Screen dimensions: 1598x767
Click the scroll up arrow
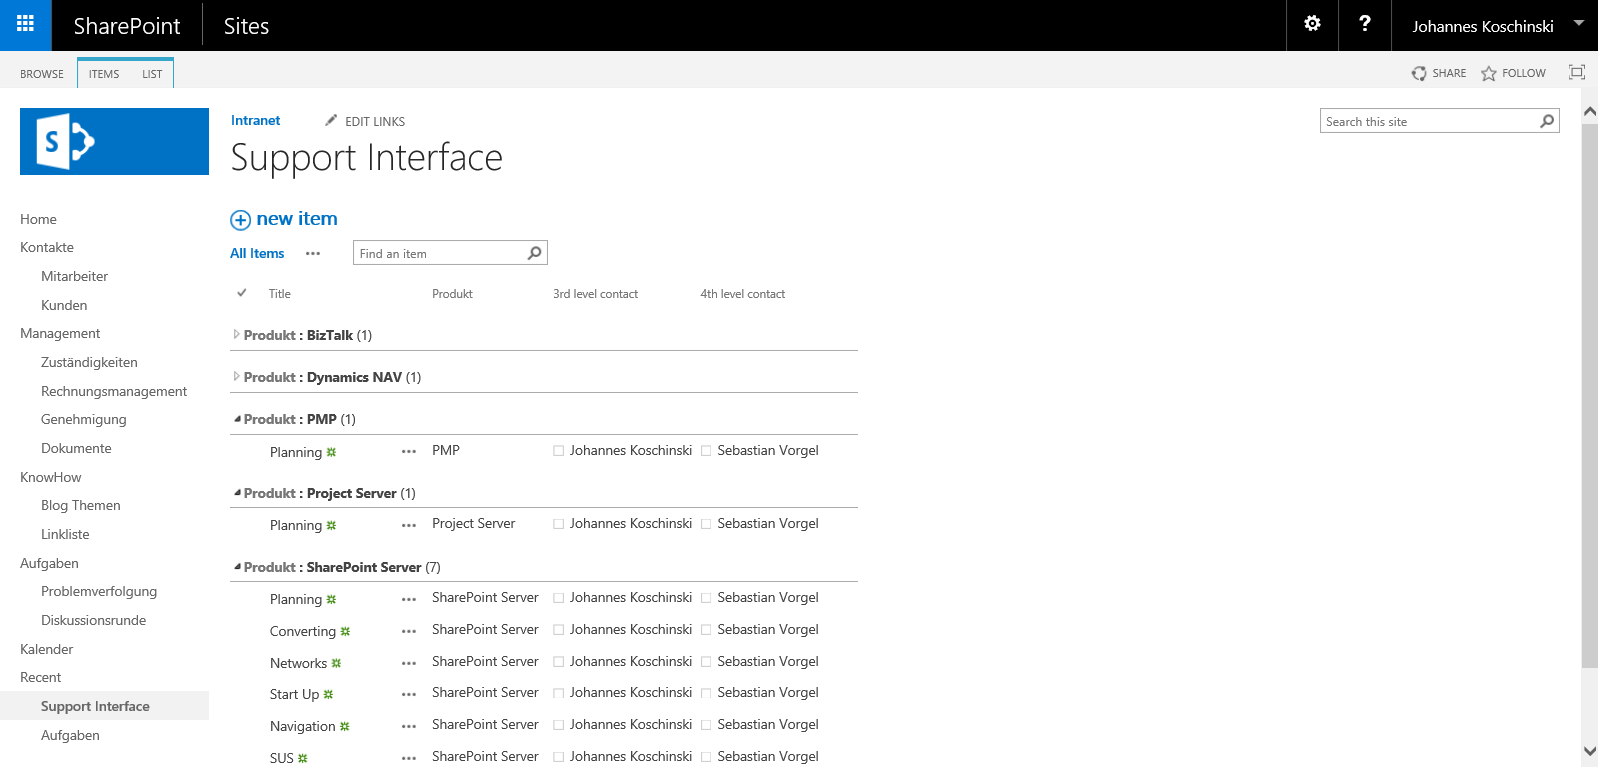[x=1589, y=112]
